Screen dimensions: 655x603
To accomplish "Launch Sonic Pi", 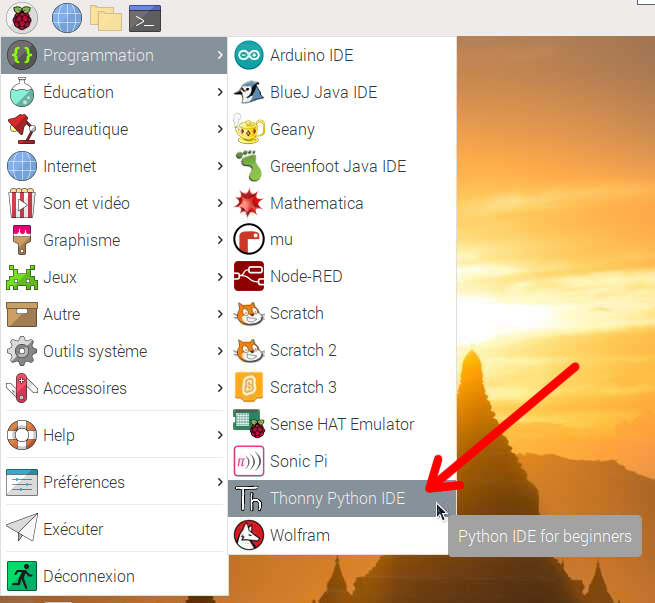I will (342, 461).
